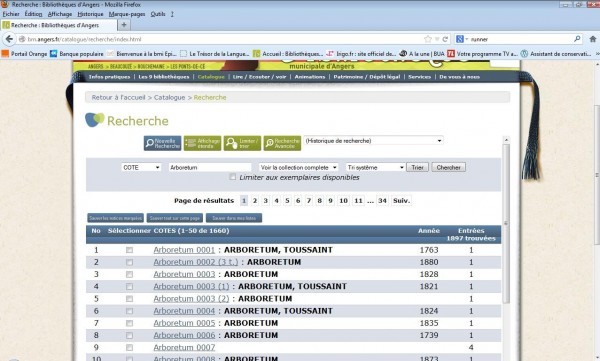Click Sauver tout sur cette page button
This screenshot has width=600, height=361.
175,218
